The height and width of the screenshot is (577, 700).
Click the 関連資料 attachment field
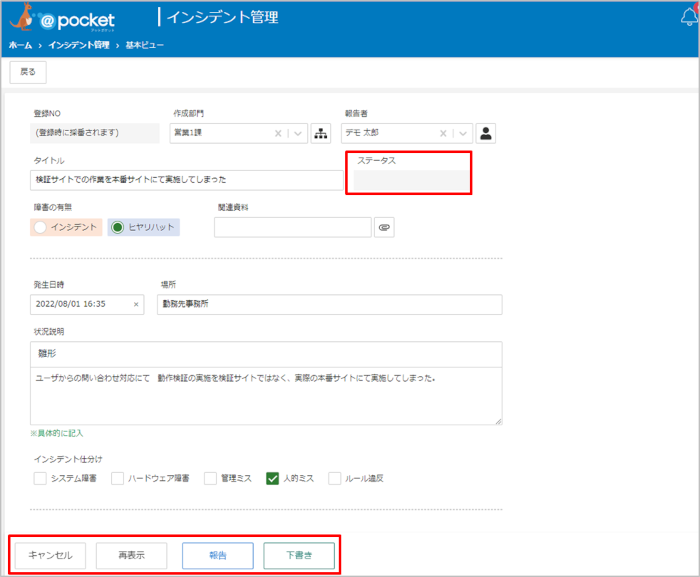point(293,227)
